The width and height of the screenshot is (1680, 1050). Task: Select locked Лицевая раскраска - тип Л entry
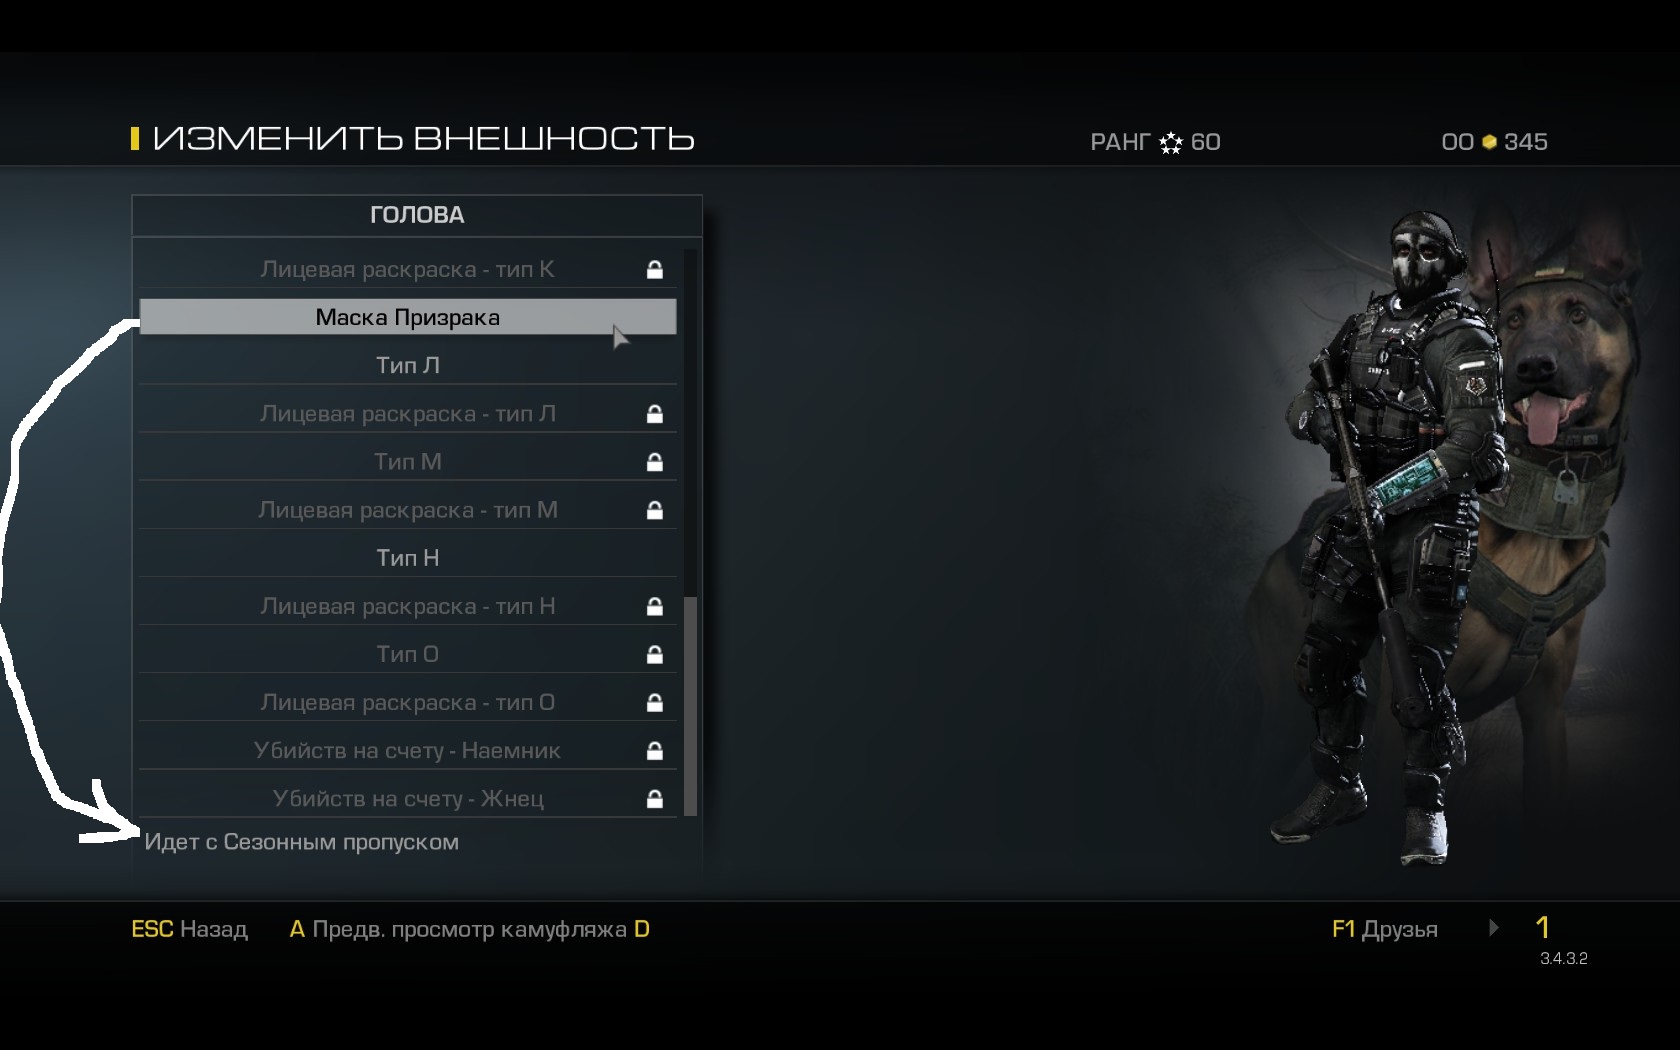[408, 414]
